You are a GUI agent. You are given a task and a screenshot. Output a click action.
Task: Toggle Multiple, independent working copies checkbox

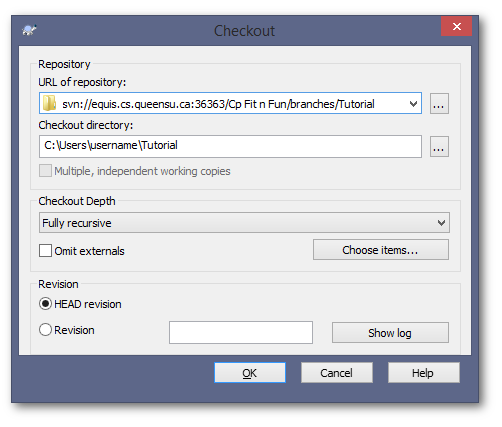pyautogui.click(x=45, y=171)
